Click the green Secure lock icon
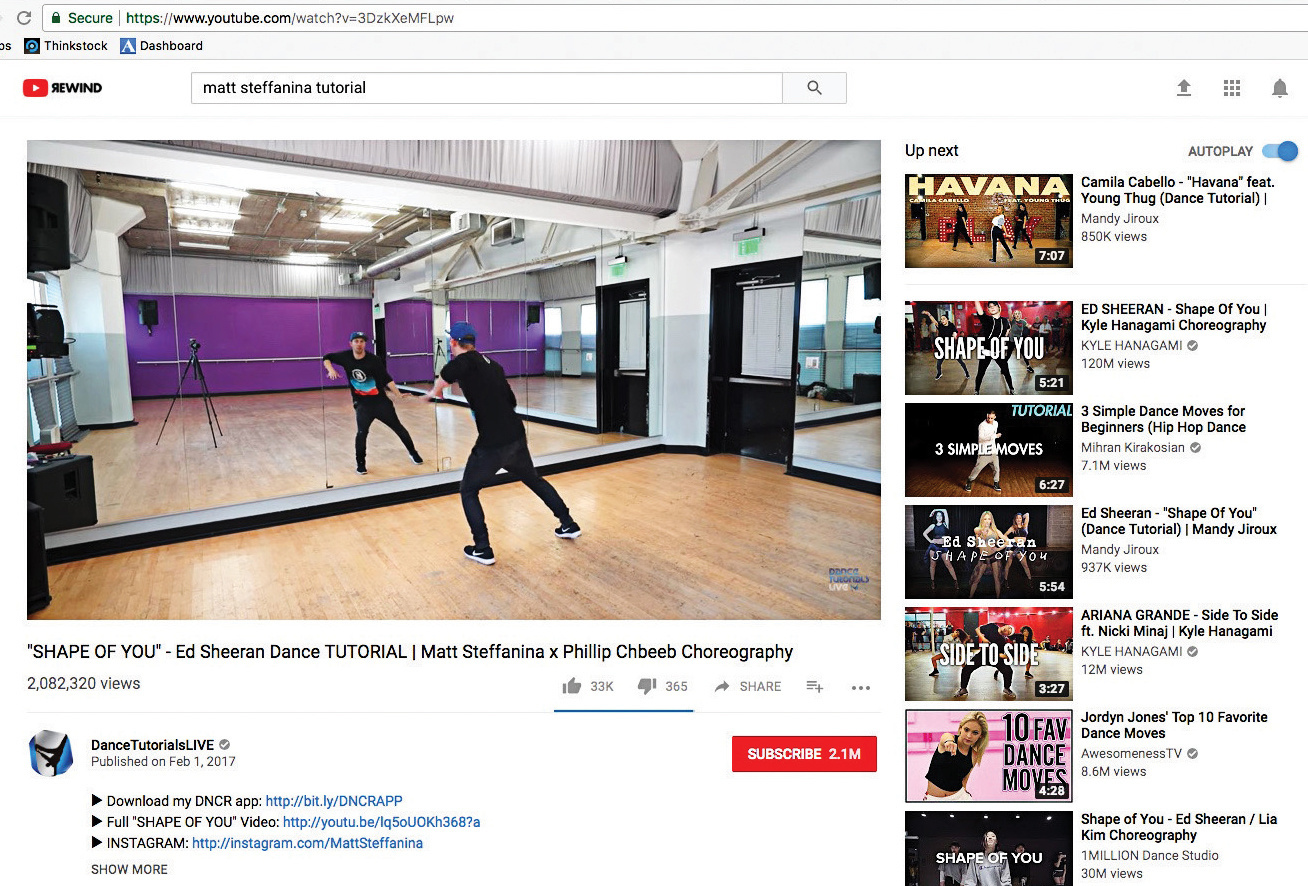1308x886 pixels. (56, 18)
